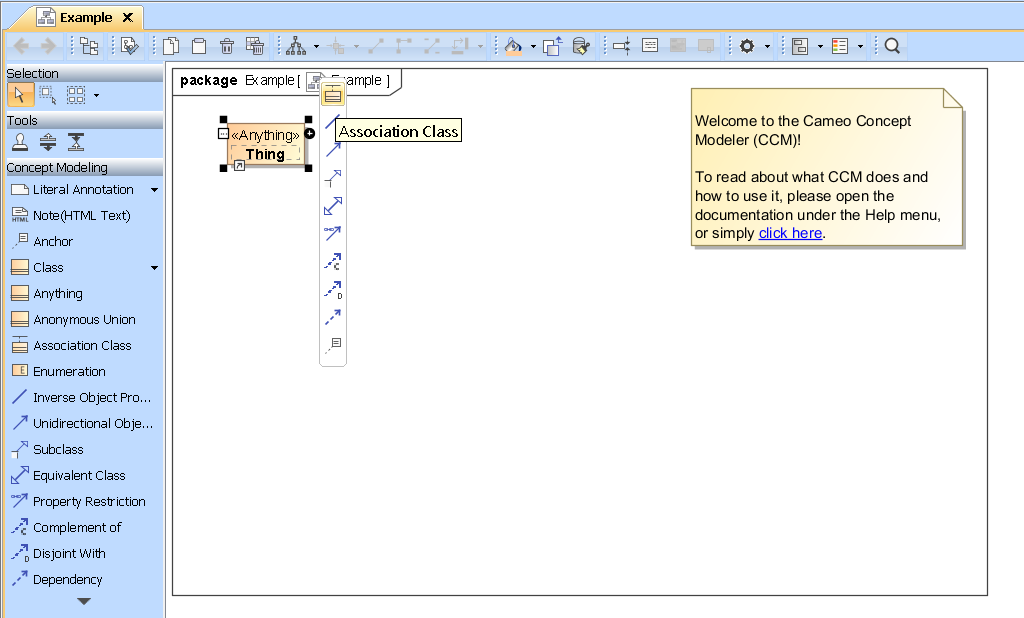1024x618 pixels.
Task: Click the Delete trash can toolbar icon
Action: pos(227,46)
